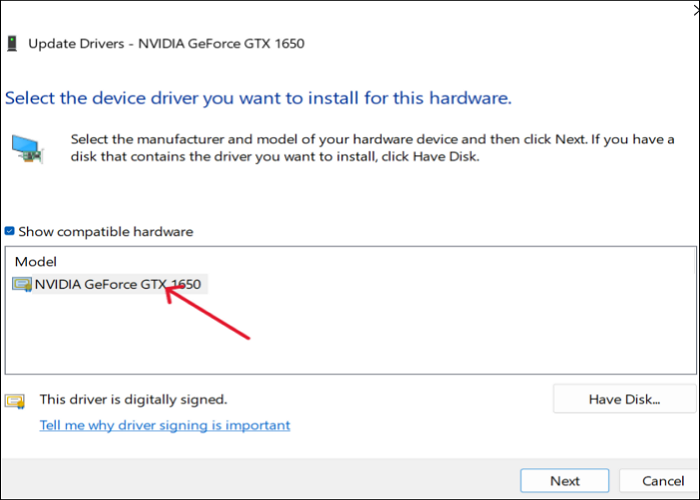This screenshot has height=500, width=700.
Task: Open "Tell me why driver signing is important" link
Action: pyautogui.click(x=165, y=425)
